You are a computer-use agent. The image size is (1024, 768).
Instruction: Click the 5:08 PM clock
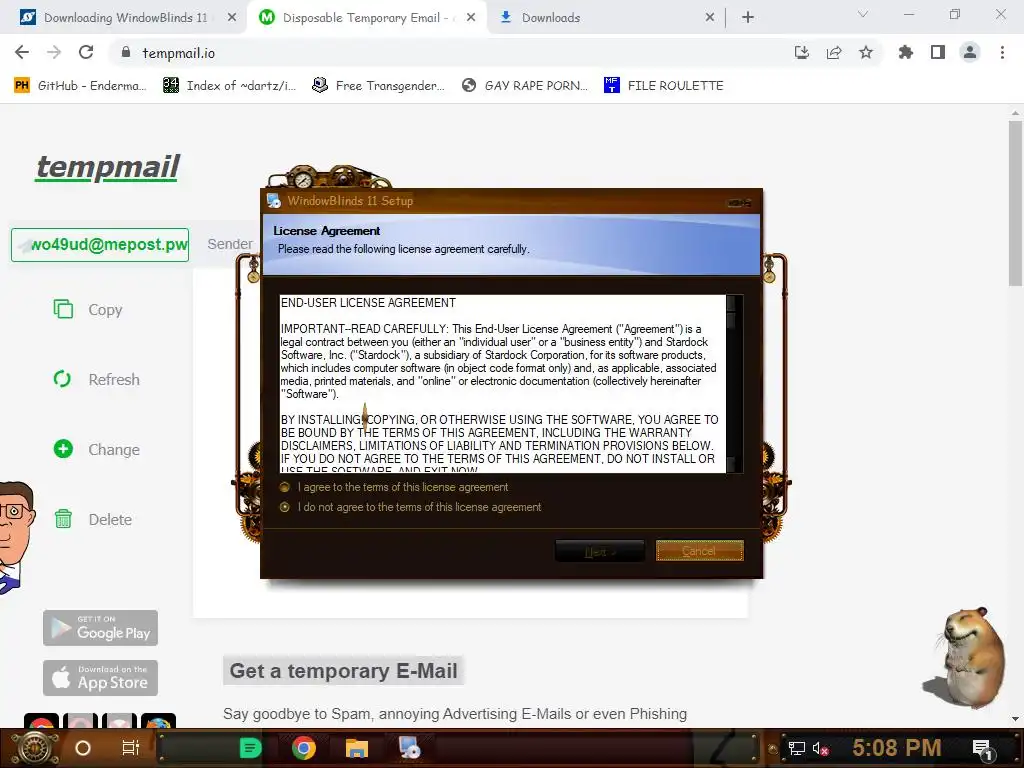pyautogui.click(x=897, y=748)
